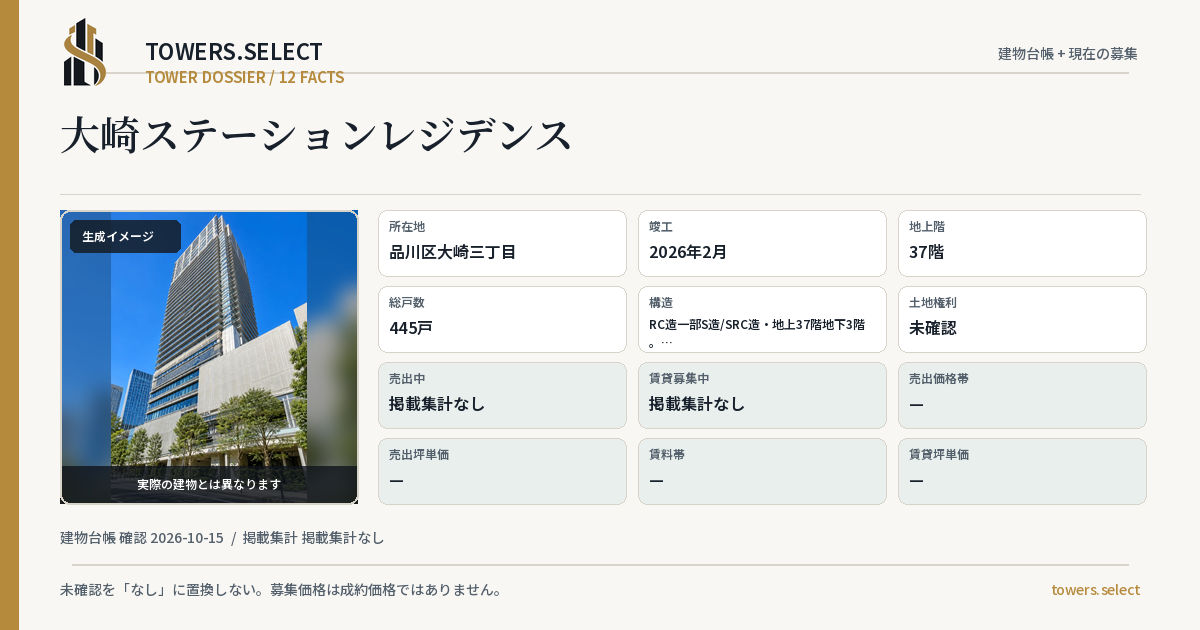Click the TOWER DOSSIER / 12 FACTS subtitle

pyautogui.click(x=245, y=77)
